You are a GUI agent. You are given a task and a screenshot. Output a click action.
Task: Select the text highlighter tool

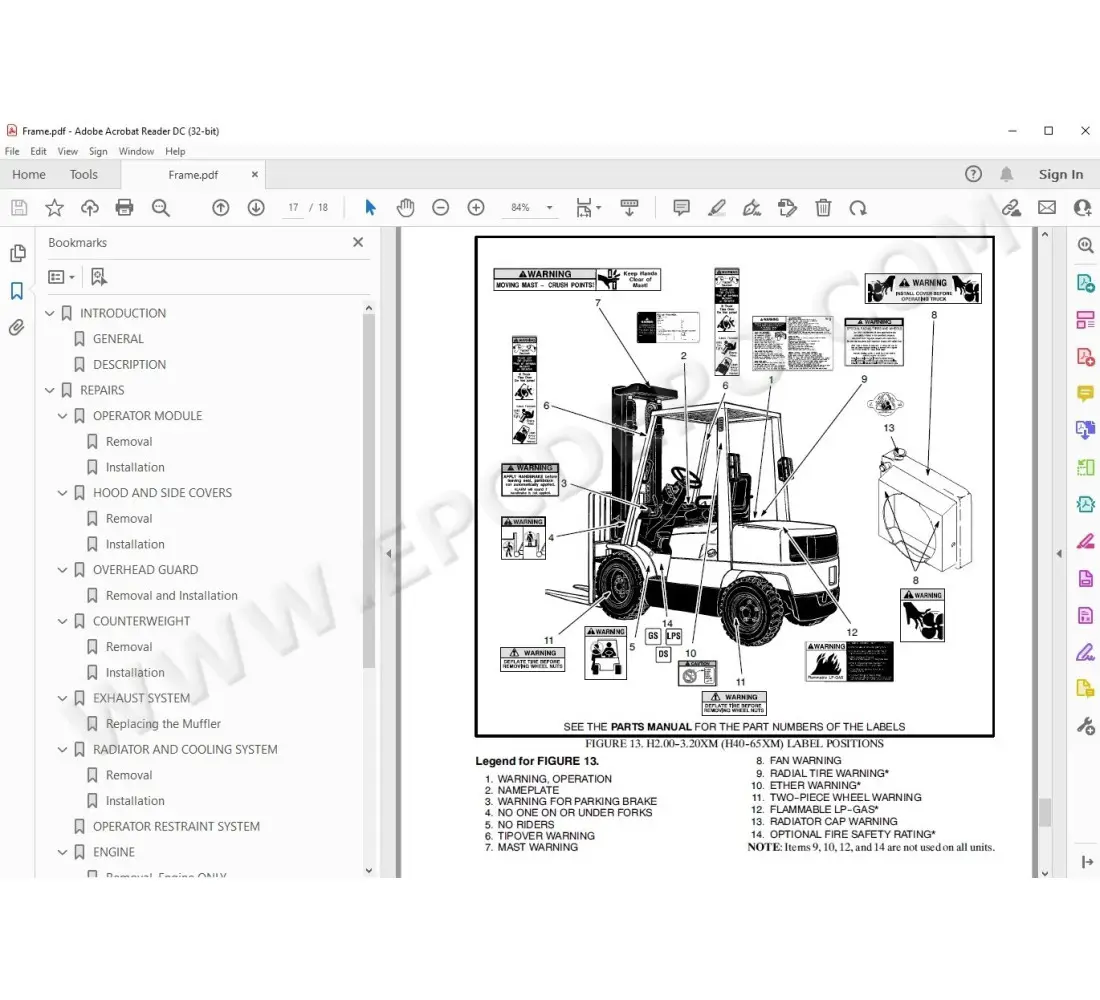[717, 207]
